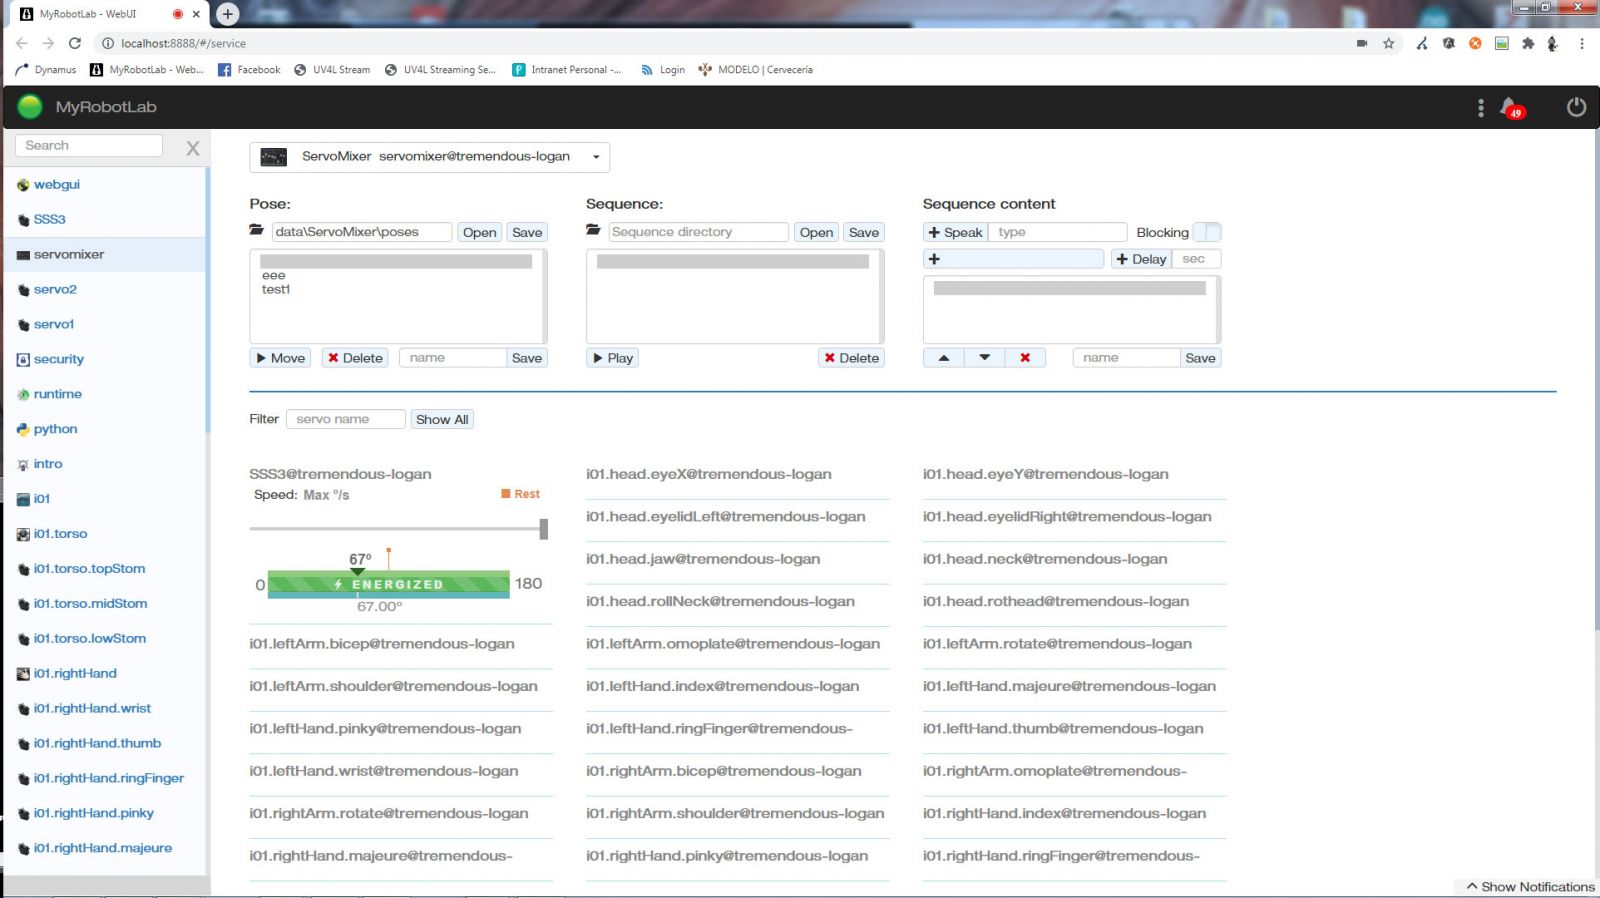Click Play sequence button
This screenshot has height=898, width=1600.
pyautogui.click(x=612, y=358)
